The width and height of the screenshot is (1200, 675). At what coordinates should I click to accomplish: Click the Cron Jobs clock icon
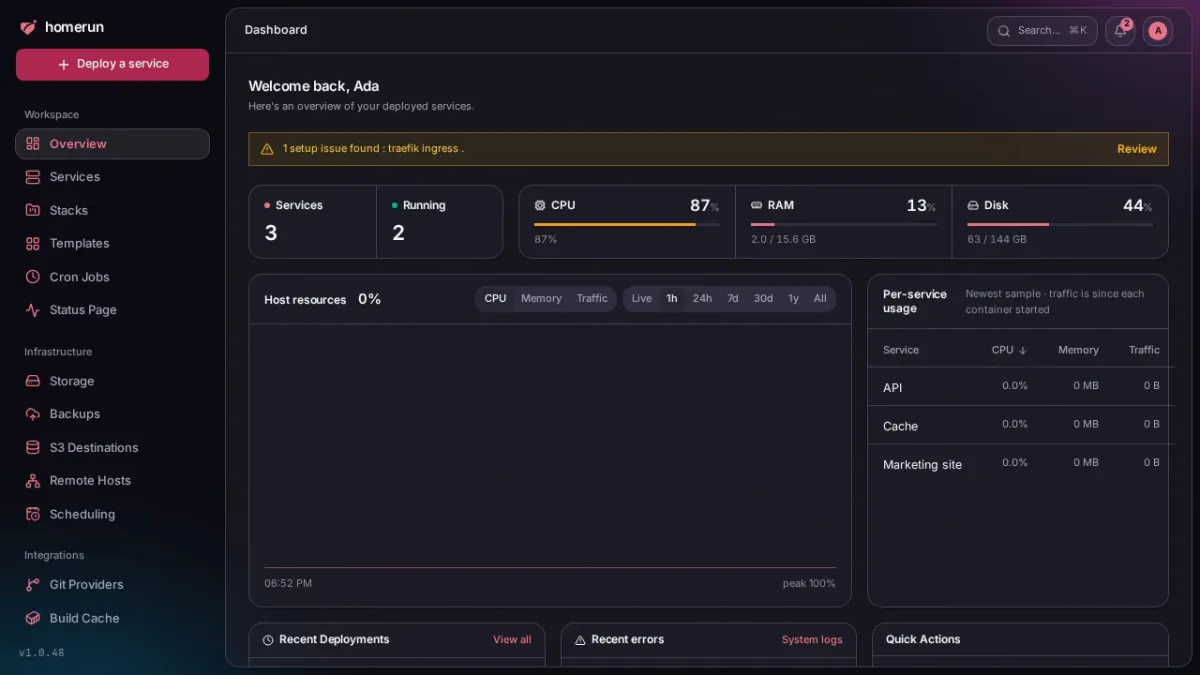point(33,277)
